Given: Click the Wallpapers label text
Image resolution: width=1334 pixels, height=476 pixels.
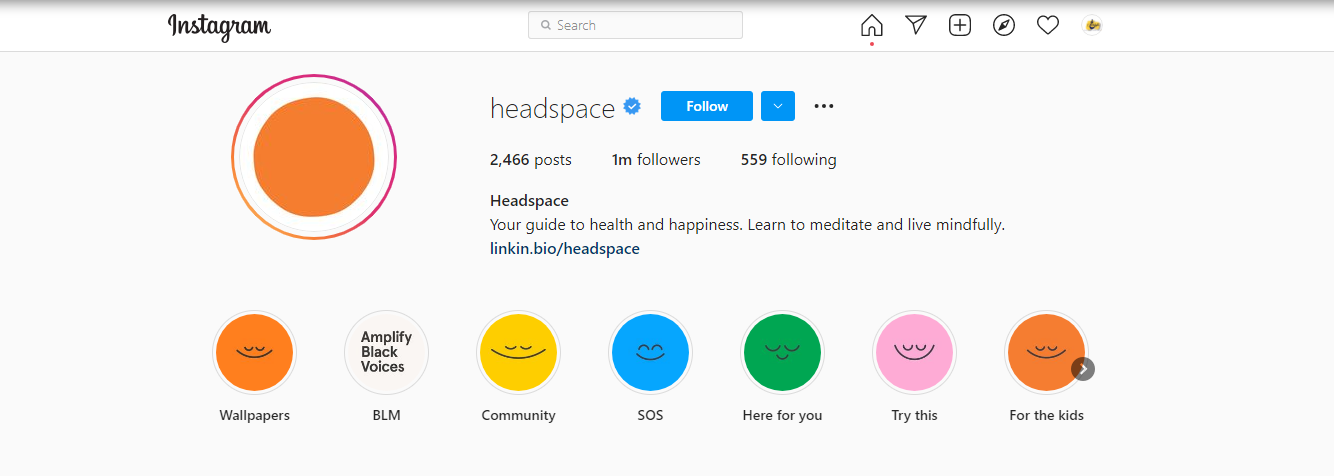Looking at the screenshot, I should point(255,415).
